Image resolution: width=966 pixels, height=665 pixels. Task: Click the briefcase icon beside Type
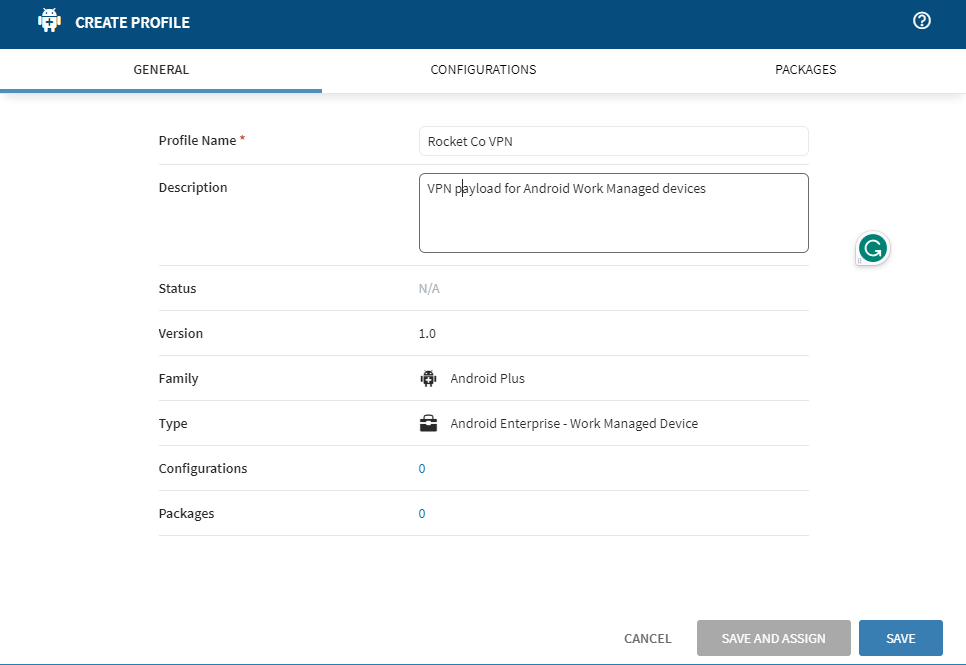point(429,424)
